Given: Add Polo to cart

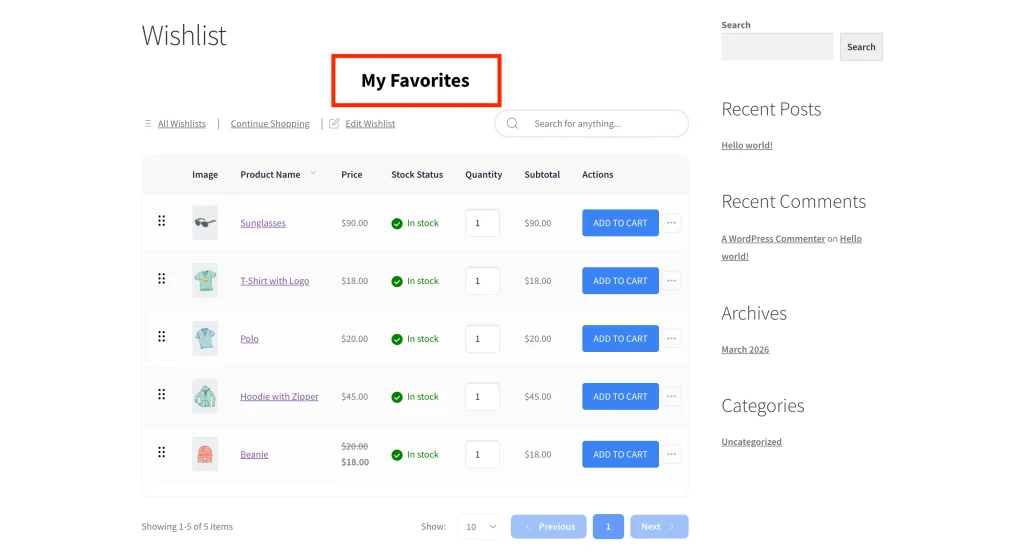Looking at the screenshot, I should coord(620,338).
